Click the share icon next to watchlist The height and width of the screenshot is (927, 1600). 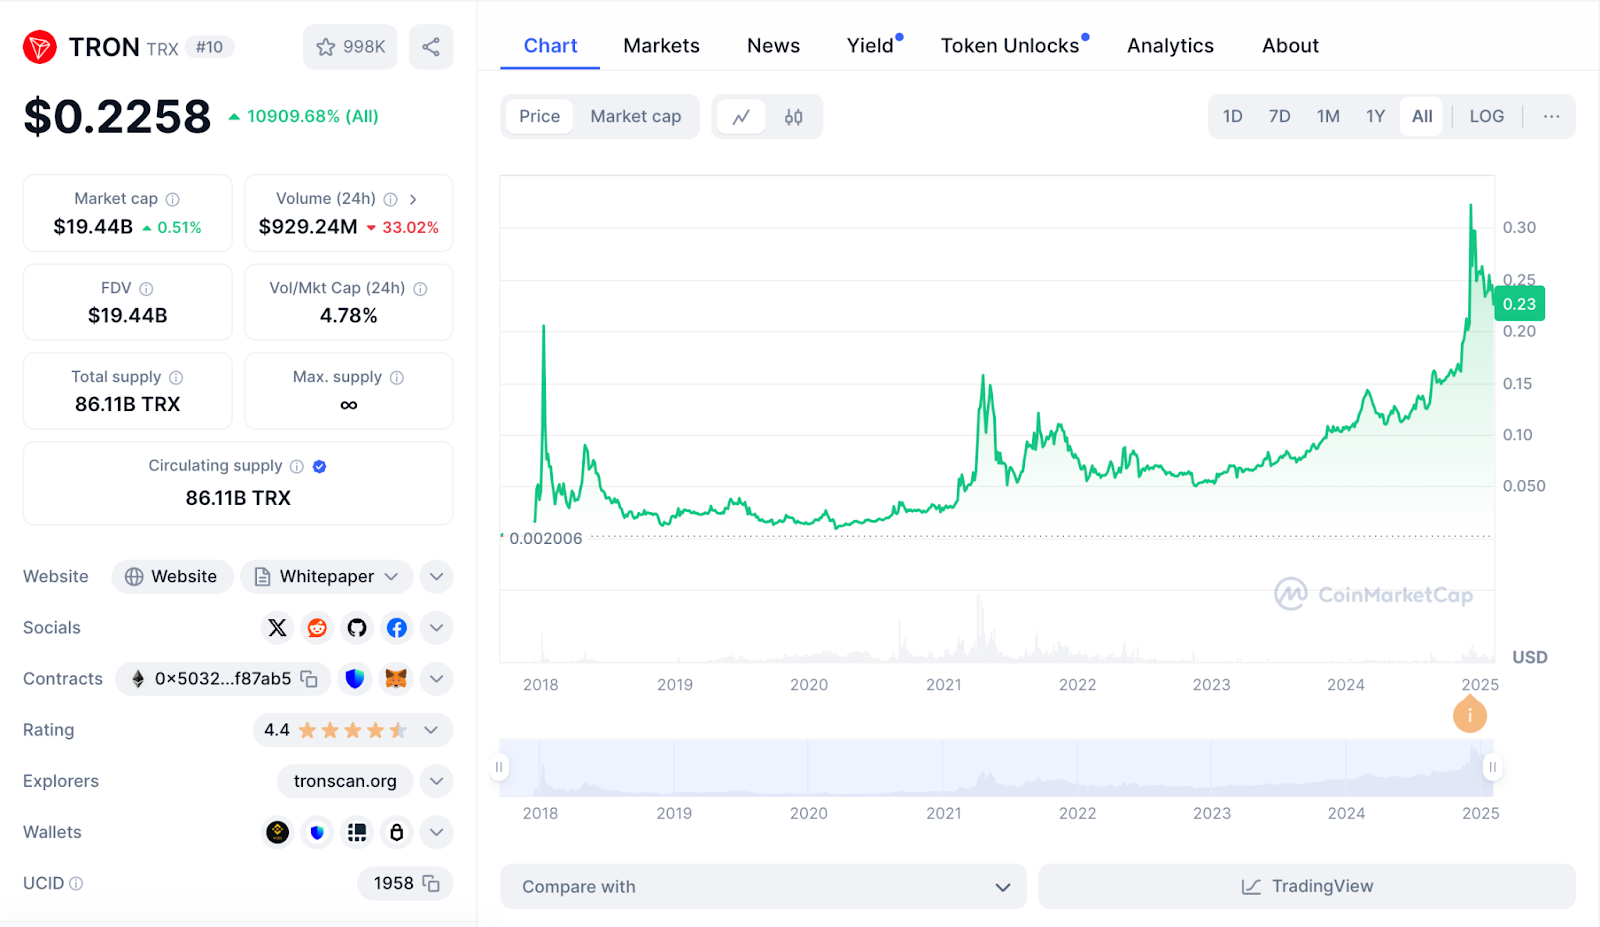coord(431,47)
